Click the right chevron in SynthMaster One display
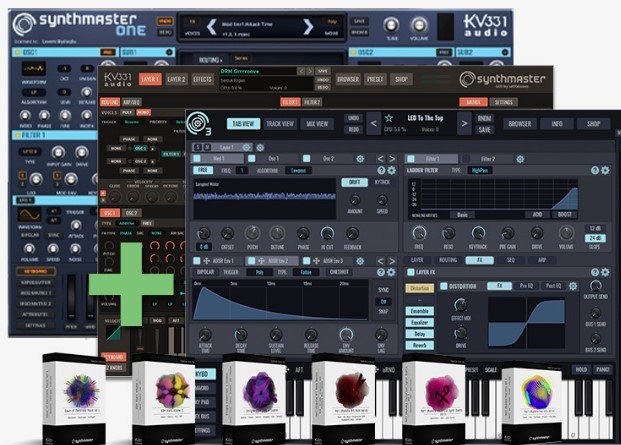This screenshot has width=621, height=445. pos(308,27)
